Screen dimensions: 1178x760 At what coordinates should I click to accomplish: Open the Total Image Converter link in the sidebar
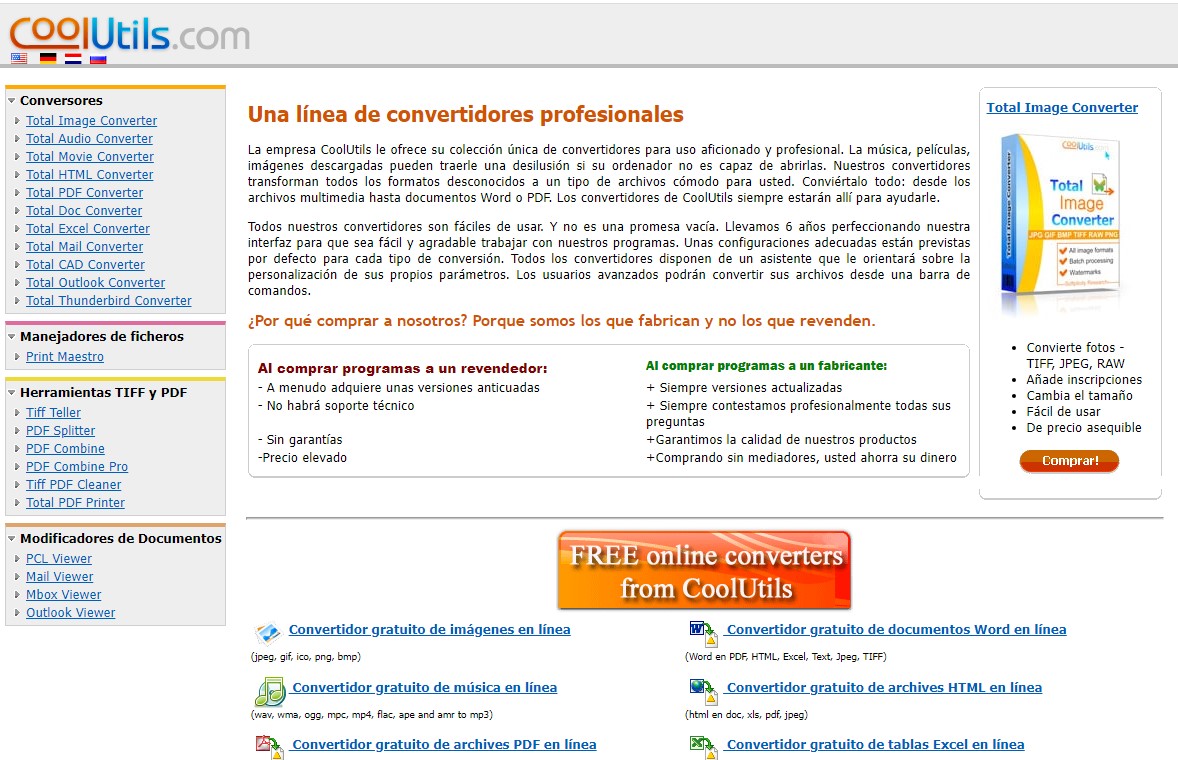click(91, 120)
